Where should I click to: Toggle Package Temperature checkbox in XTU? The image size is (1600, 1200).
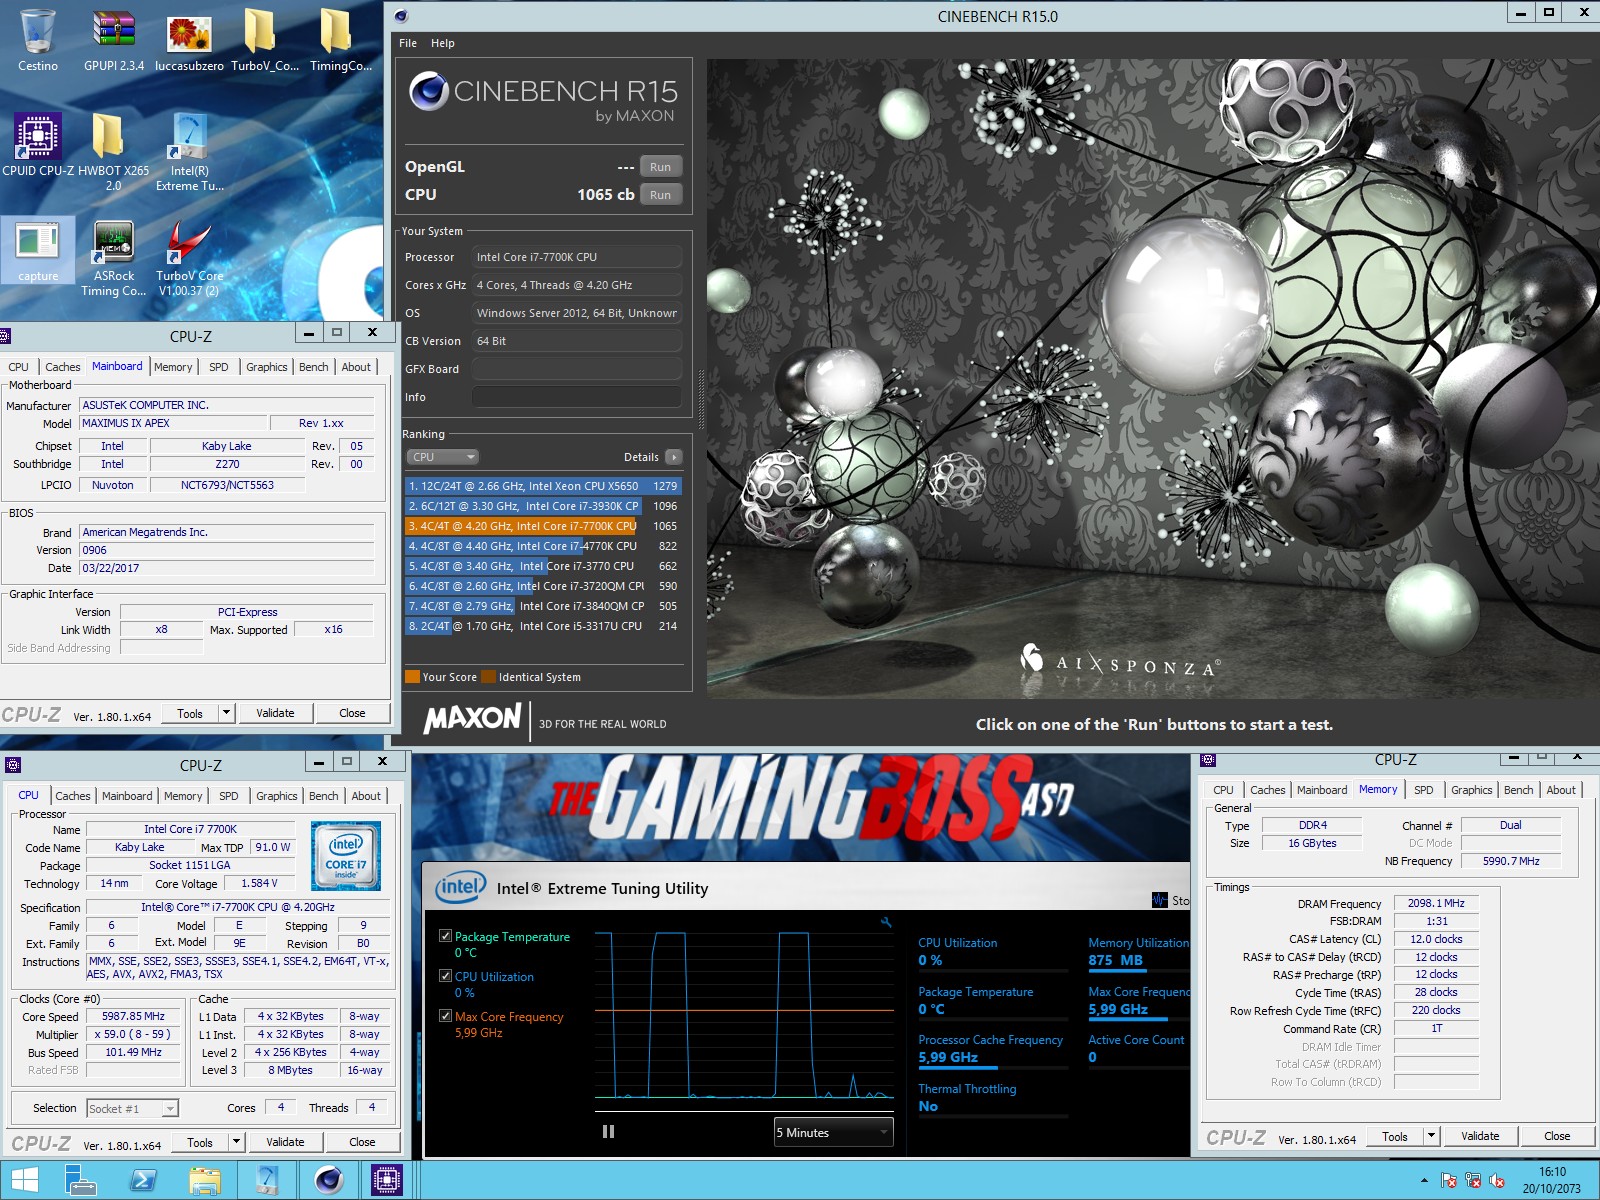[445, 936]
